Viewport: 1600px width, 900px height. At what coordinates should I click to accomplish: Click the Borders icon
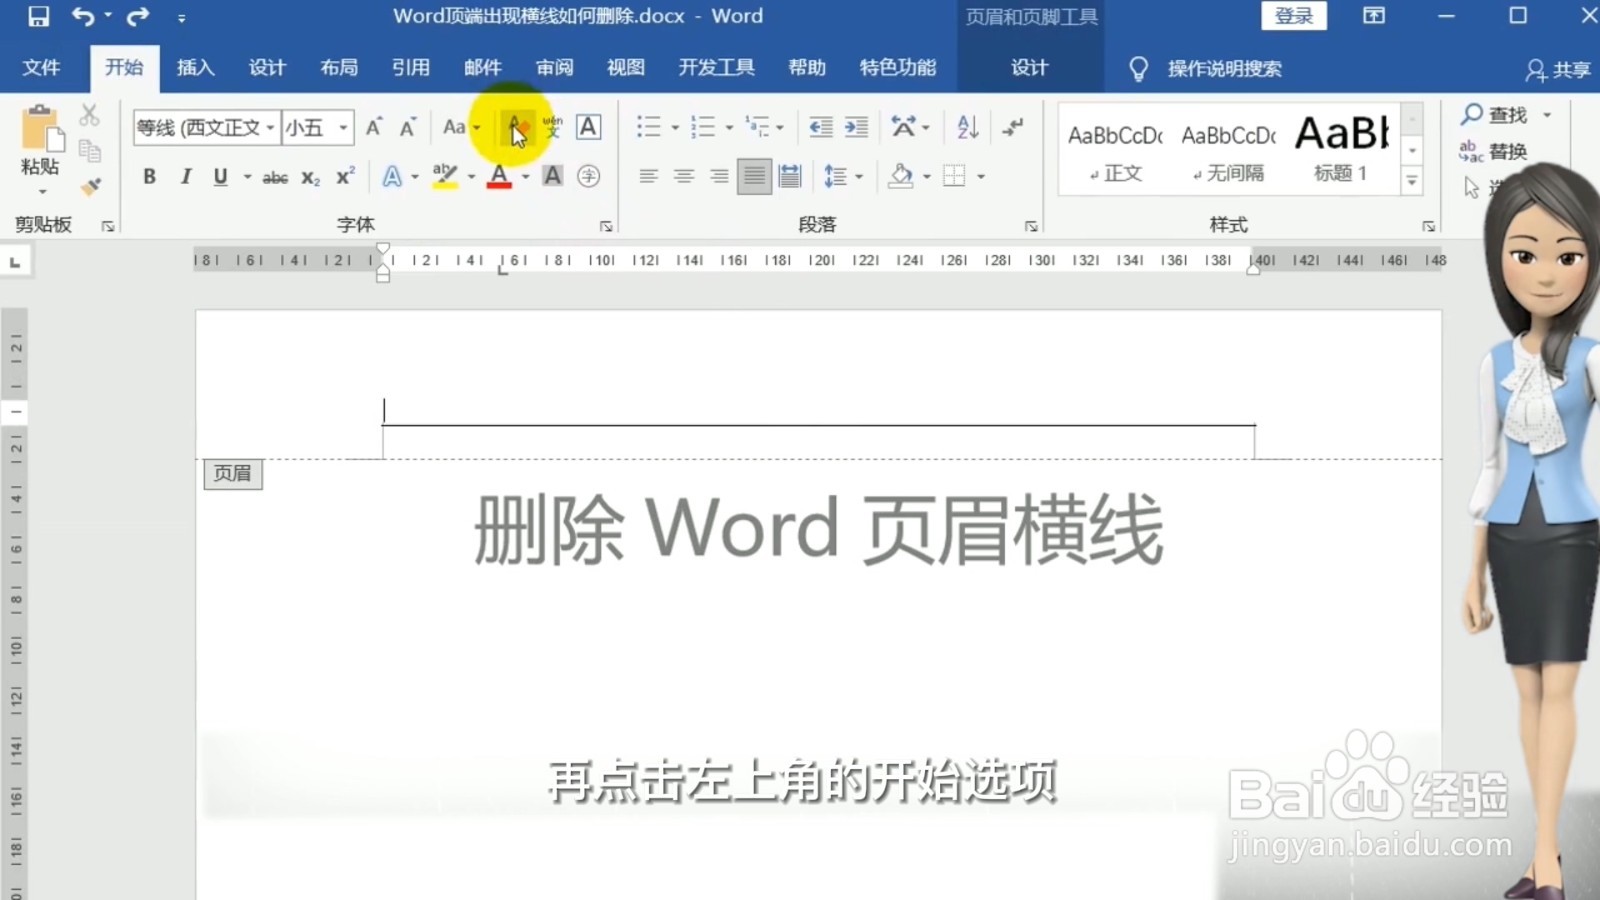coord(954,177)
